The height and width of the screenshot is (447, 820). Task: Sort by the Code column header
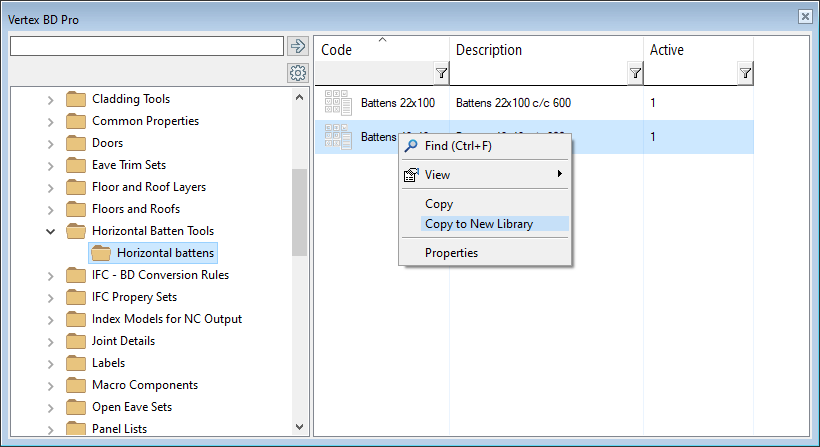click(380, 50)
